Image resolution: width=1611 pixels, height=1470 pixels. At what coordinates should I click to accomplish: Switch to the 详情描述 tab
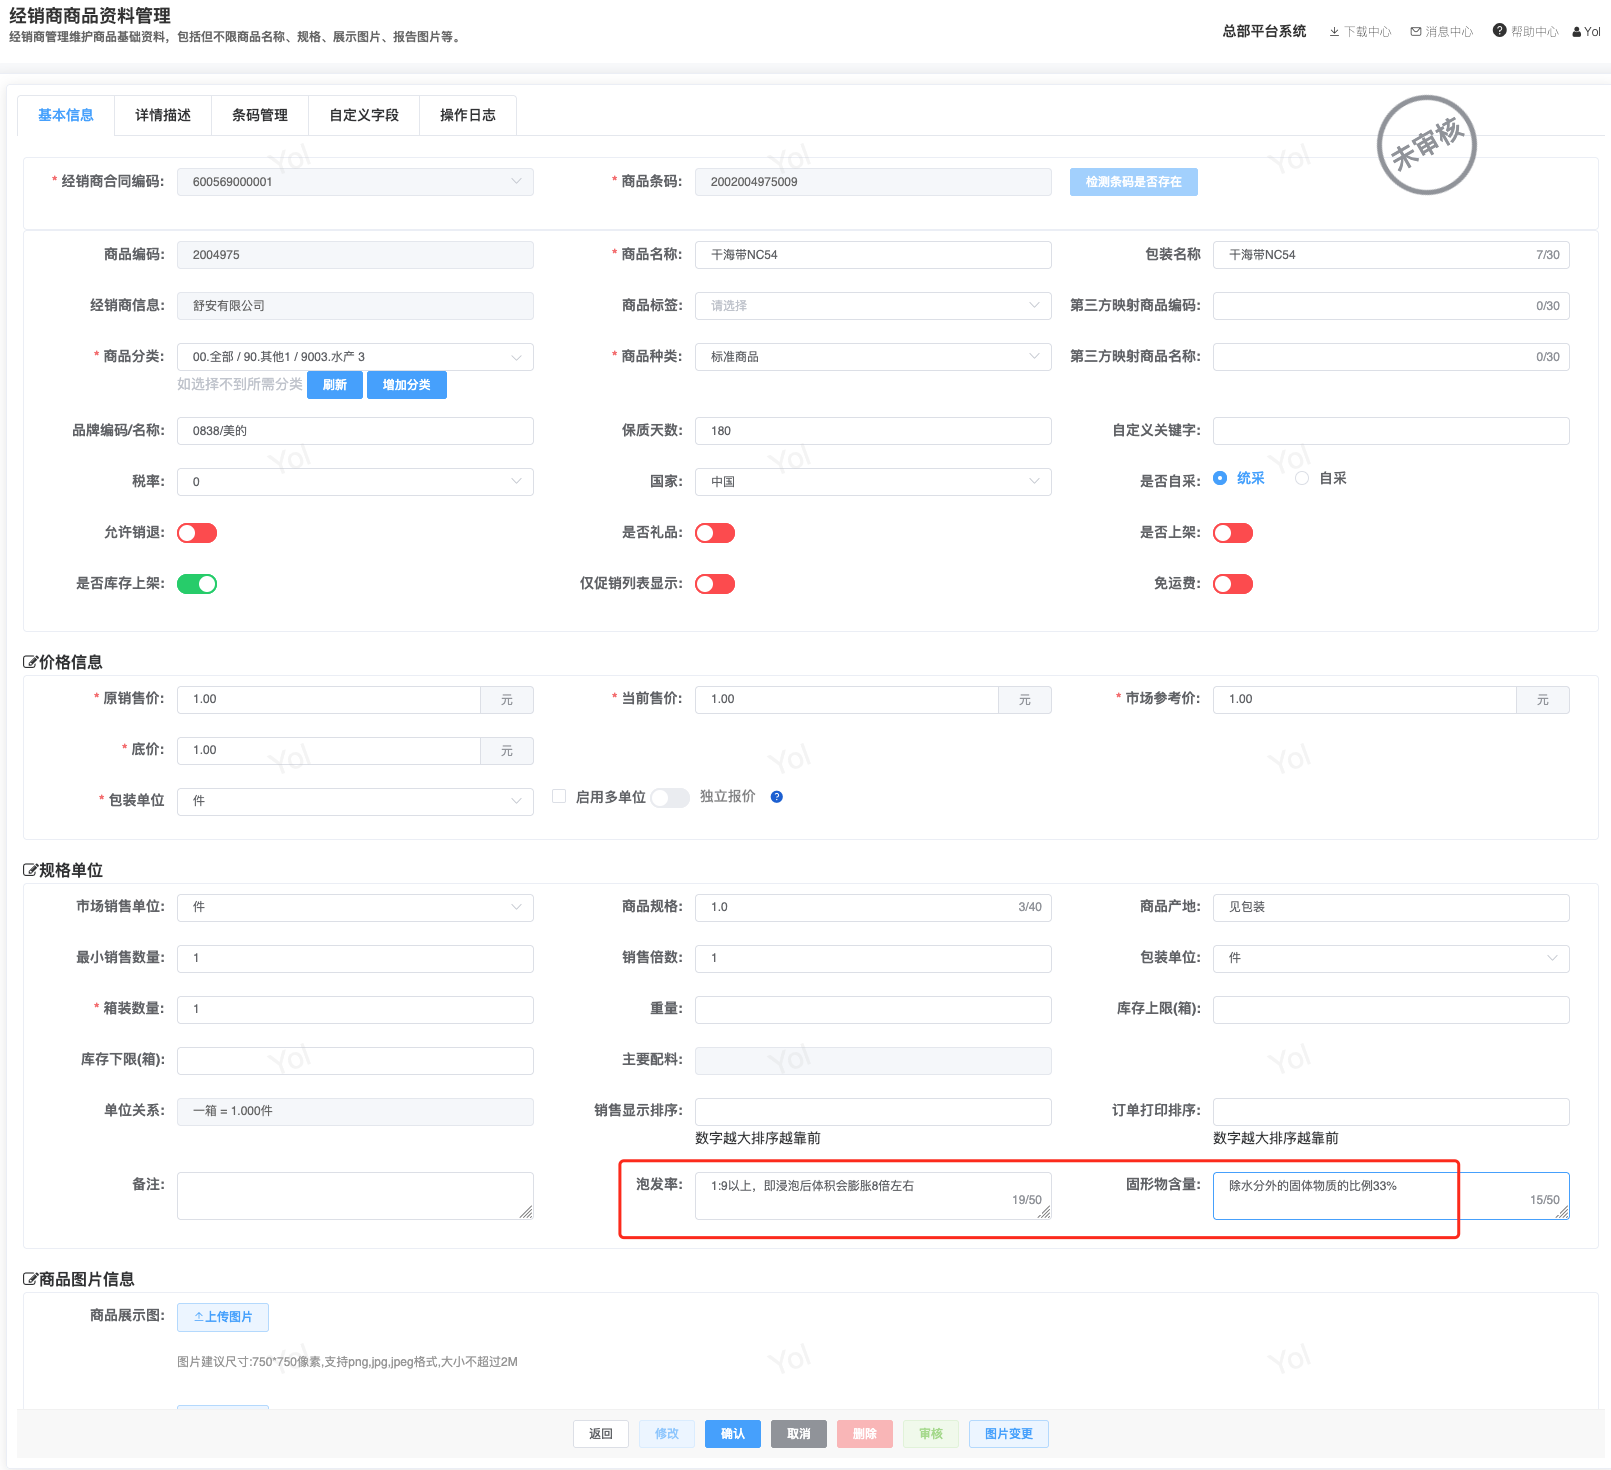point(163,115)
